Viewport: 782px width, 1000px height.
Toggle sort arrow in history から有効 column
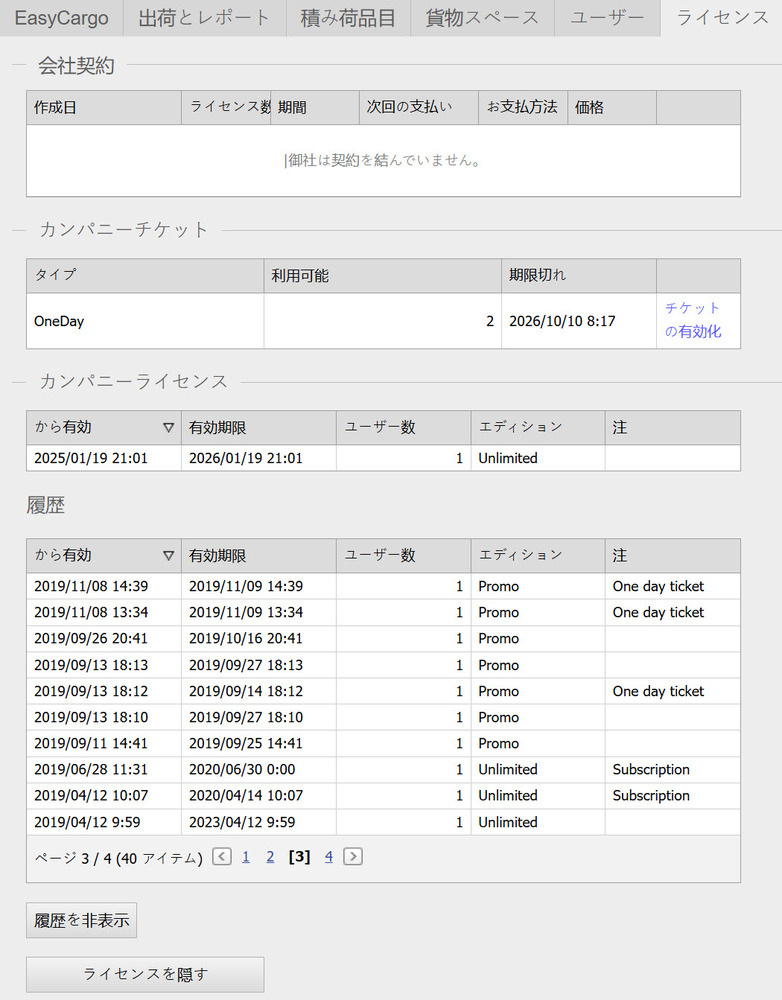click(168, 556)
